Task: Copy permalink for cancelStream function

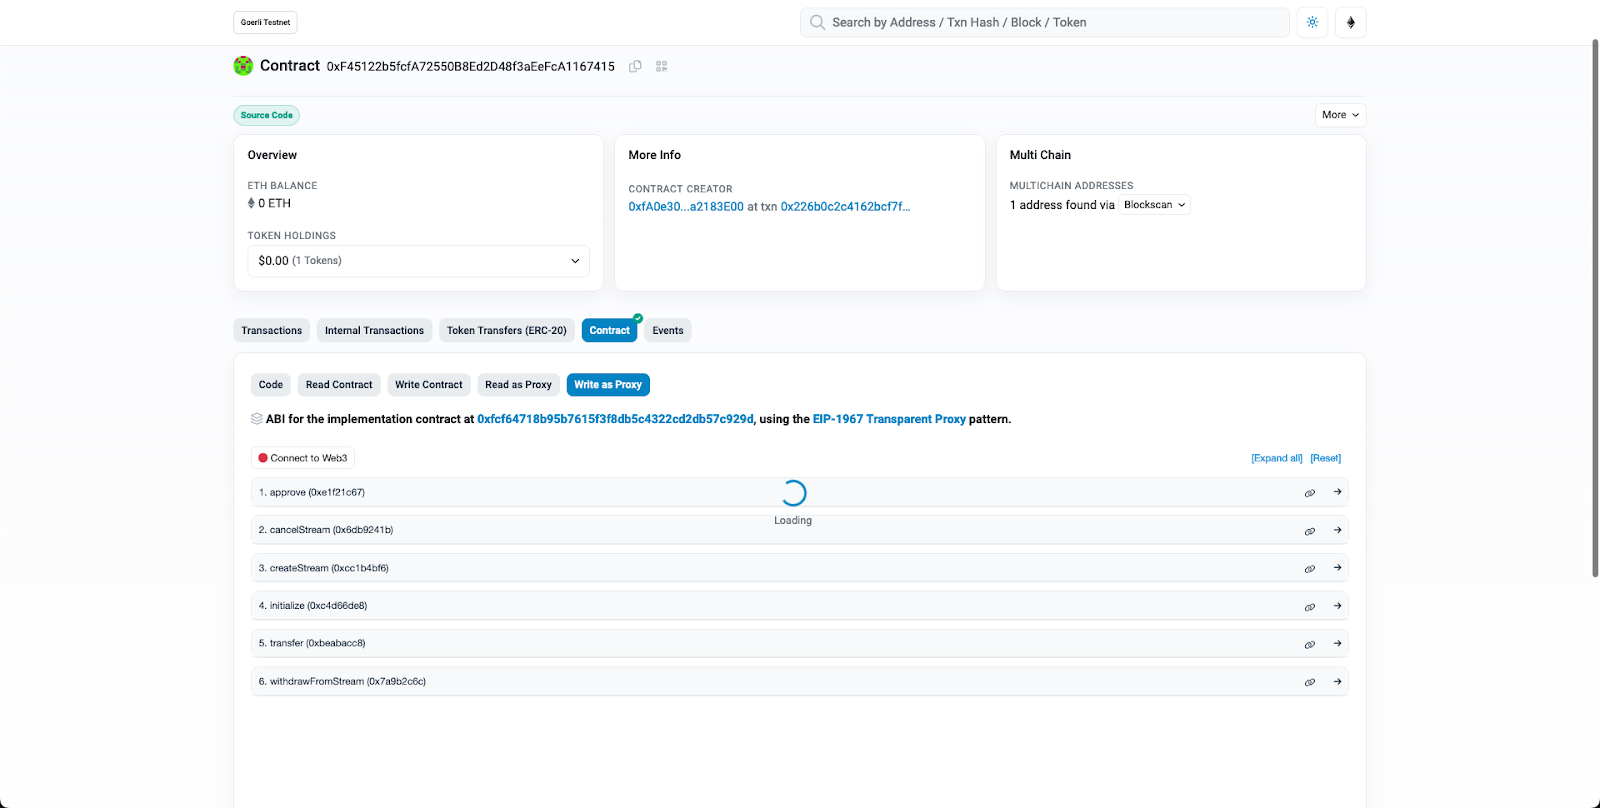Action: tap(1309, 531)
